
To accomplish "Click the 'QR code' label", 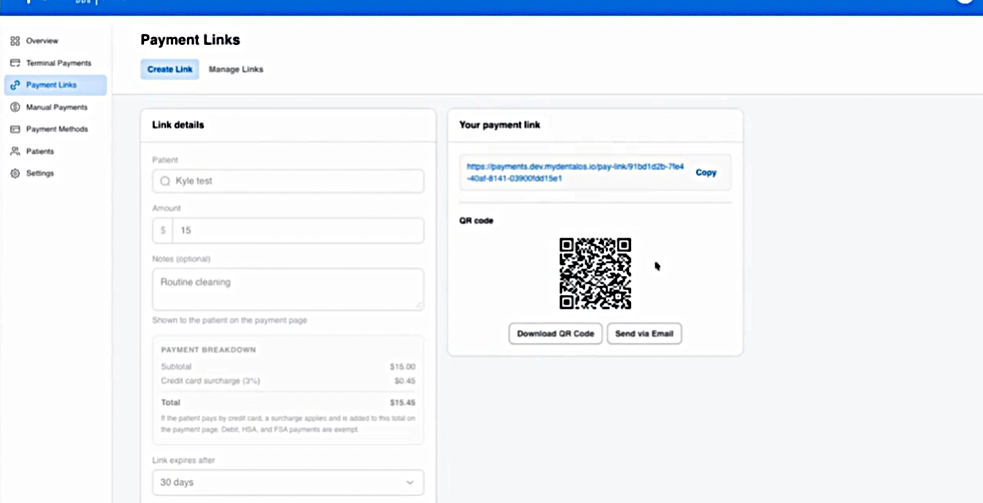I will [x=476, y=221].
